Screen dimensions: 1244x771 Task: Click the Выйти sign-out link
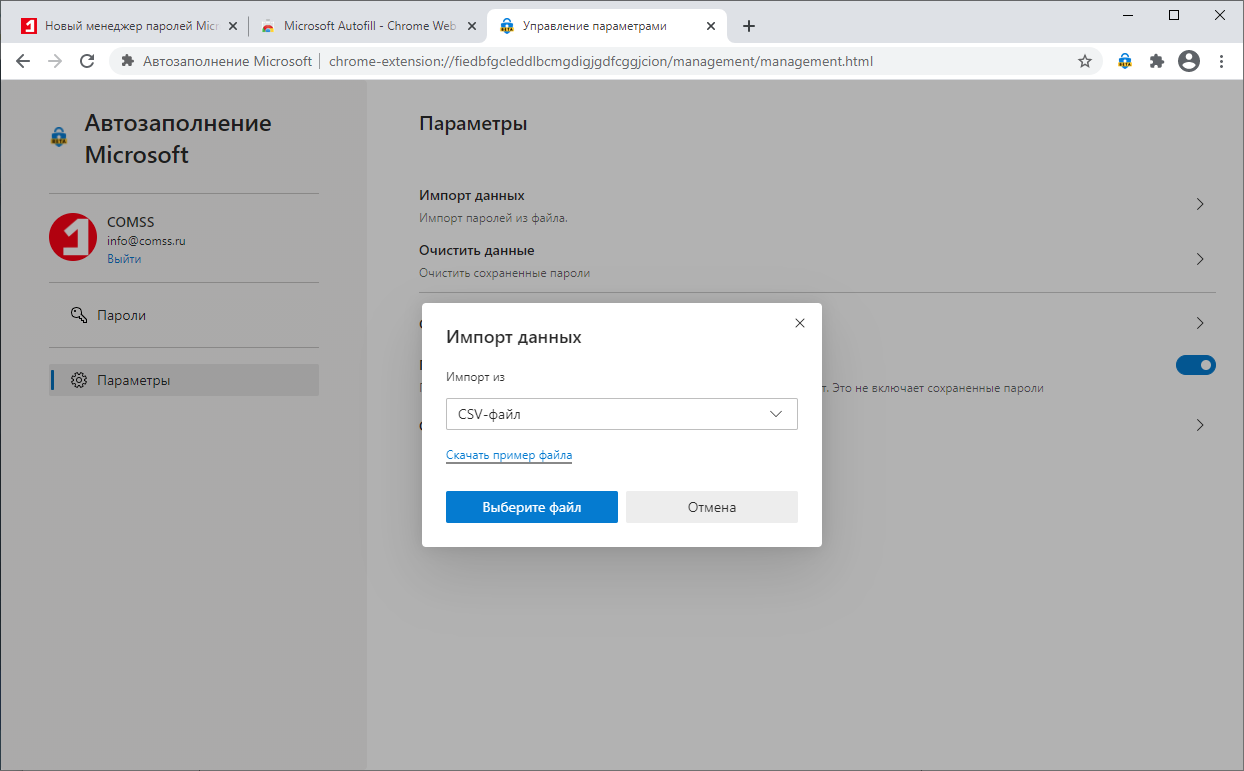[124, 259]
